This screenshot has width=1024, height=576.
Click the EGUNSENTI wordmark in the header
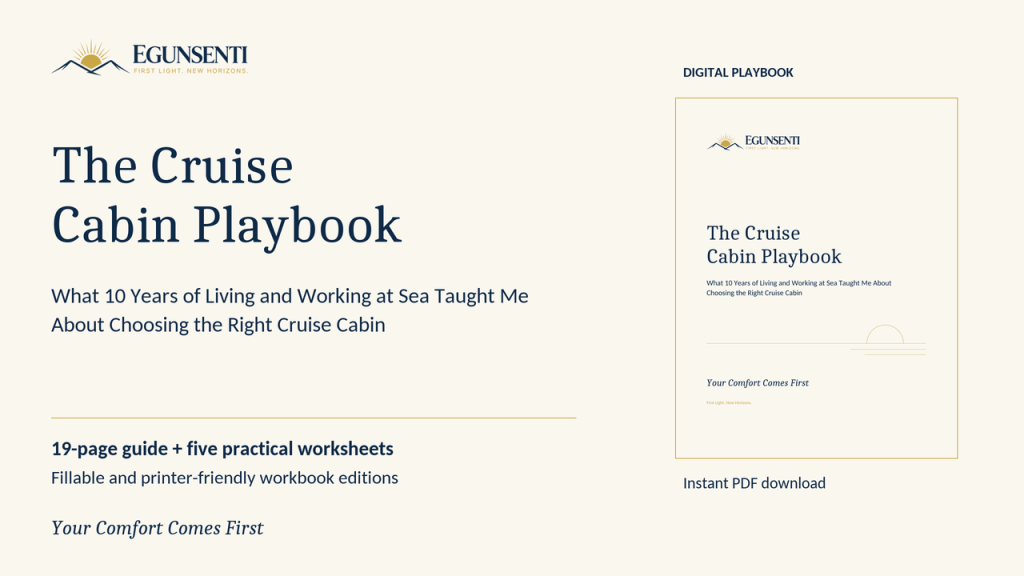[x=189, y=54]
